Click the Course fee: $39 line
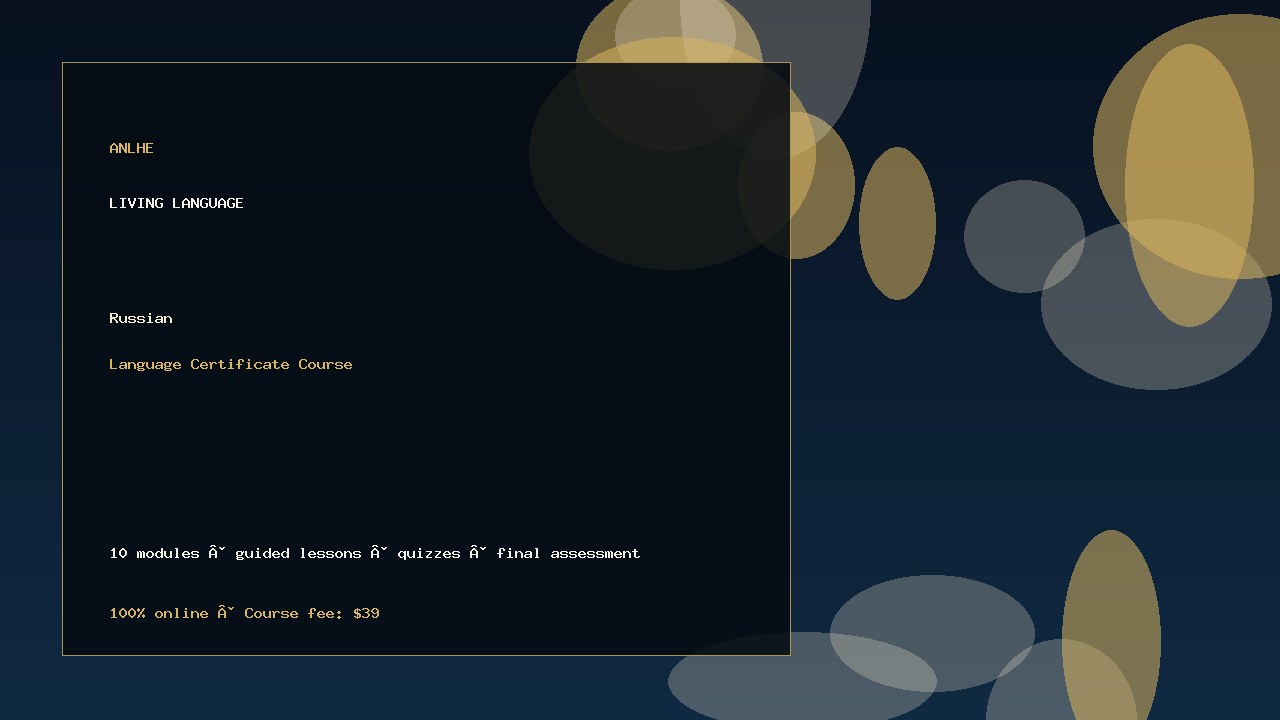Image resolution: width=1280 pixels, height=720 pixels. click(x=245, y=613)
